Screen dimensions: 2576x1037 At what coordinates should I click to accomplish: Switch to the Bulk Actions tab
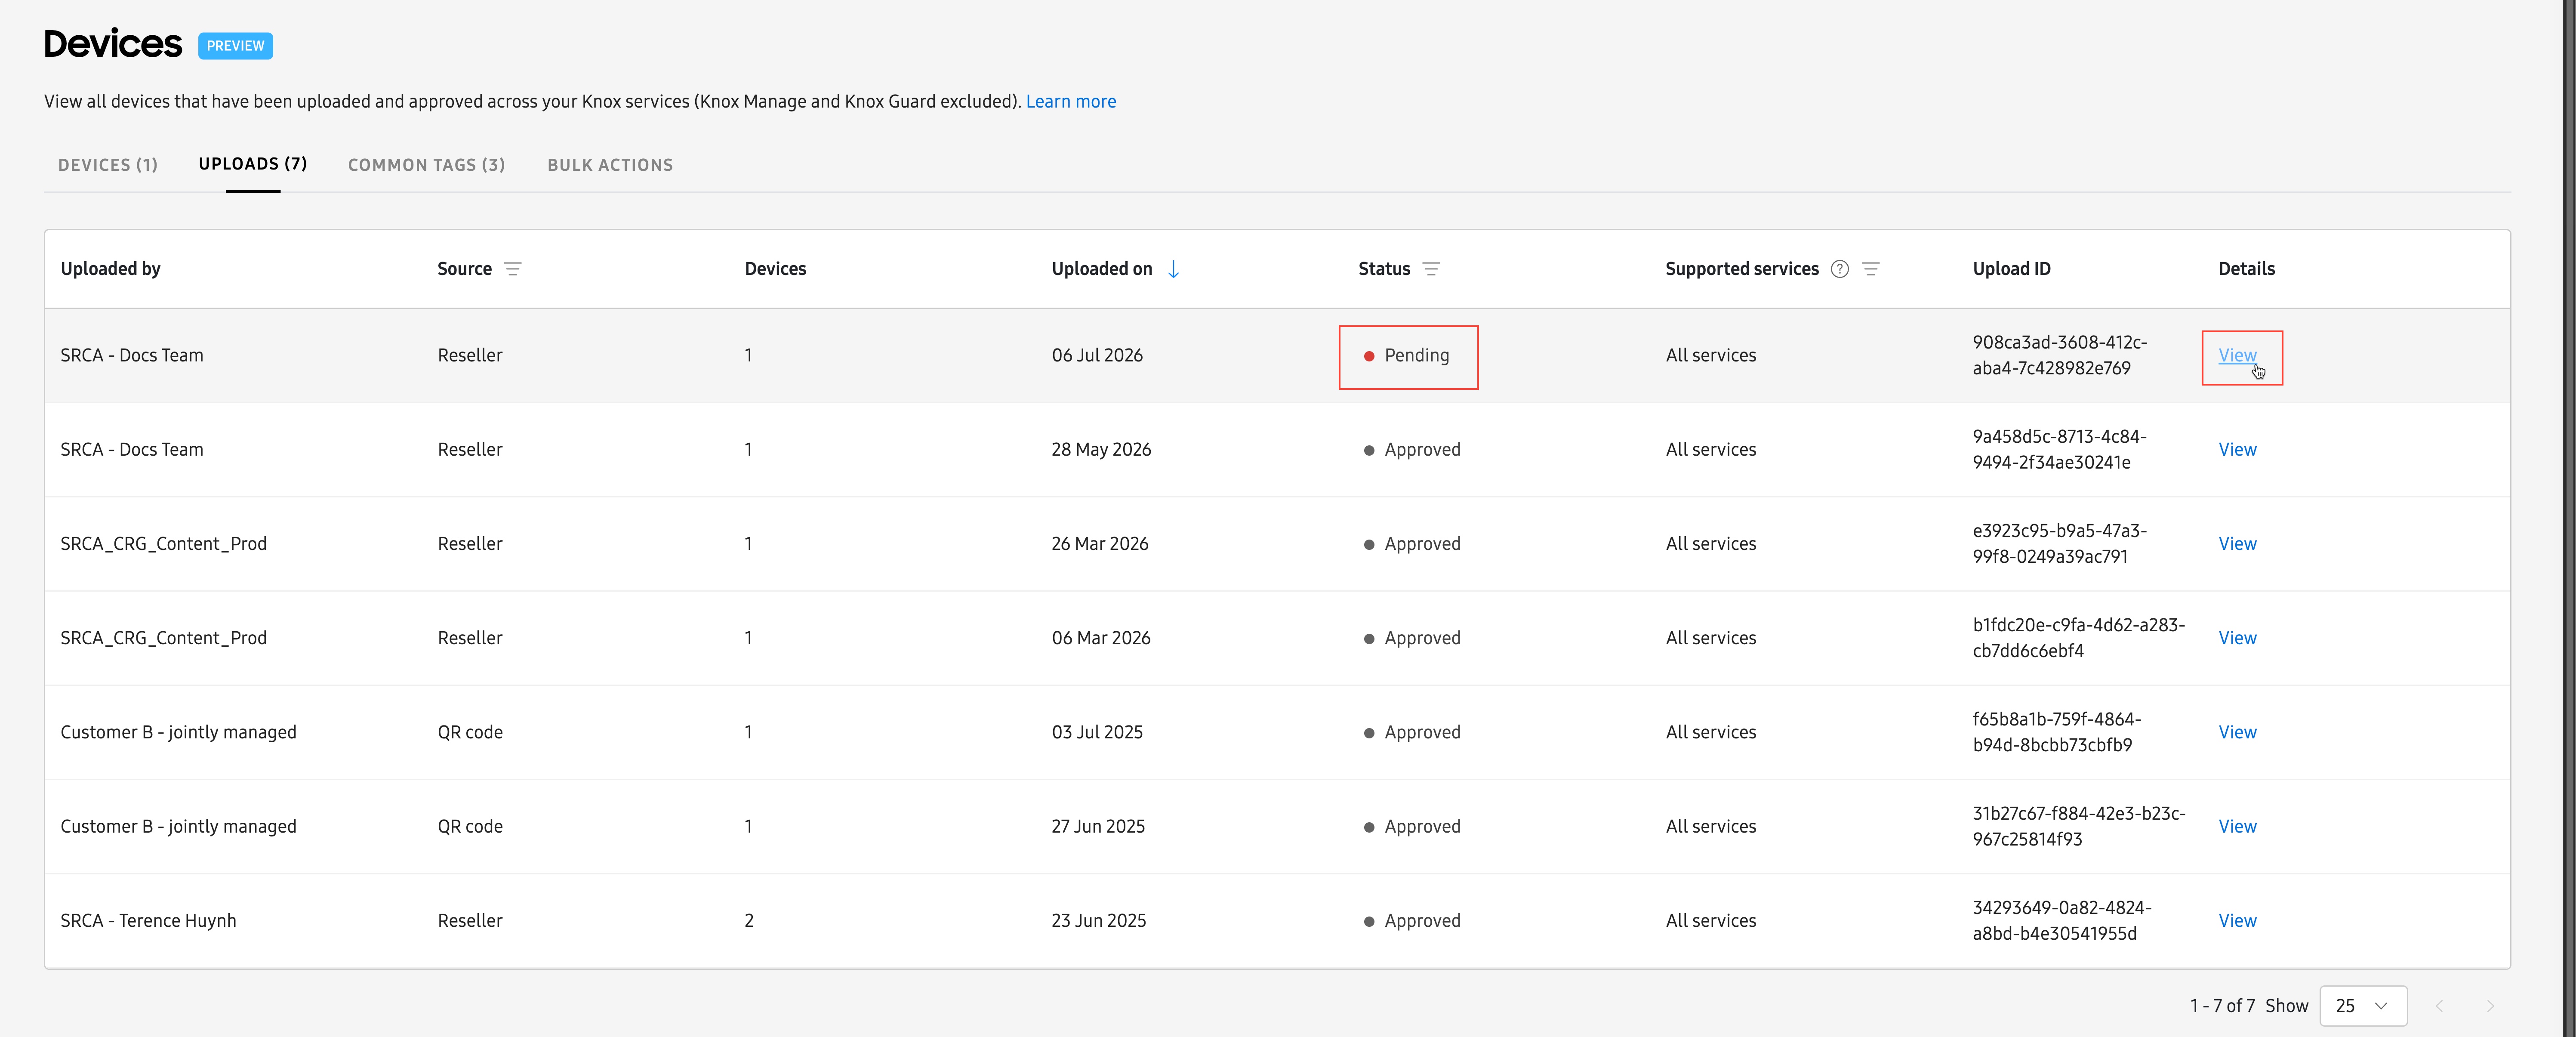coord(610,165)
